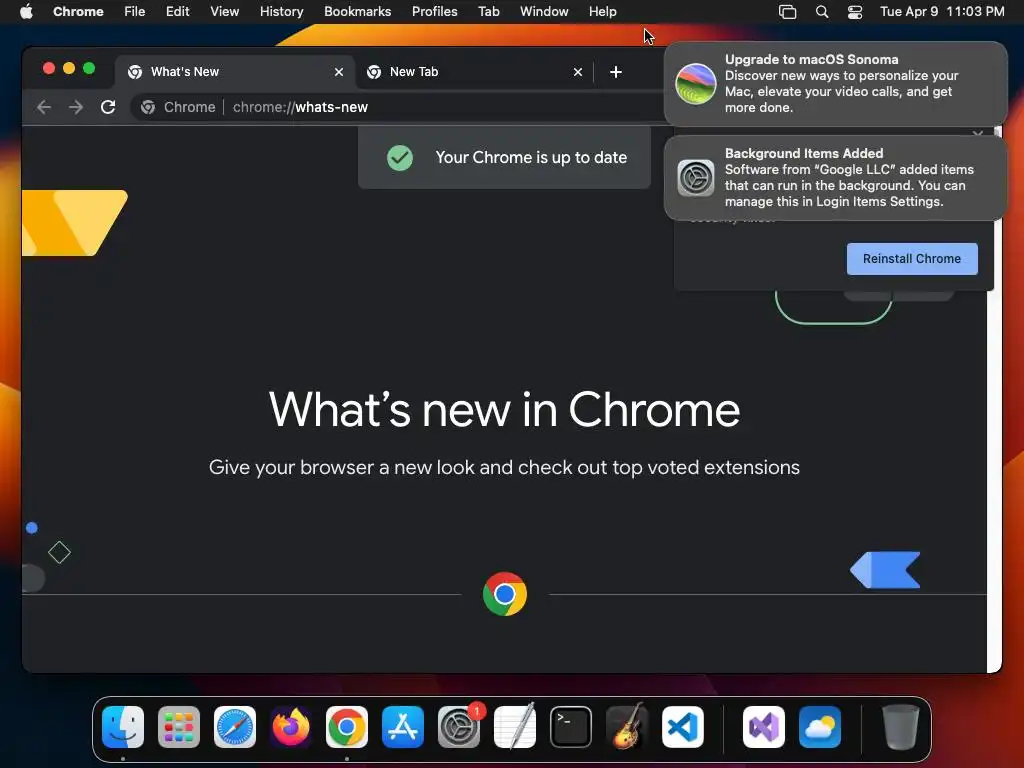This screenshot has height=768, width=1024.
Task: Open the Chrome application menu
Action: click(x=78, y=12)
